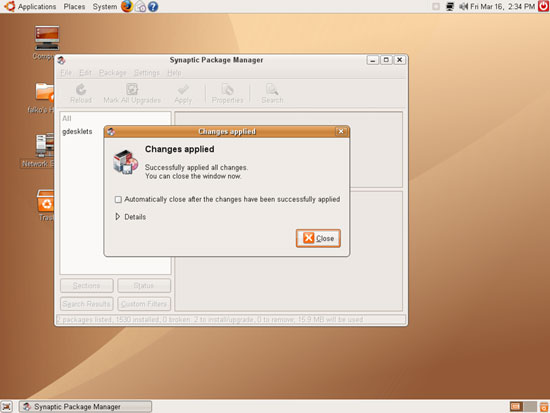Switch to the first workspace in switcher

[516, 407]
